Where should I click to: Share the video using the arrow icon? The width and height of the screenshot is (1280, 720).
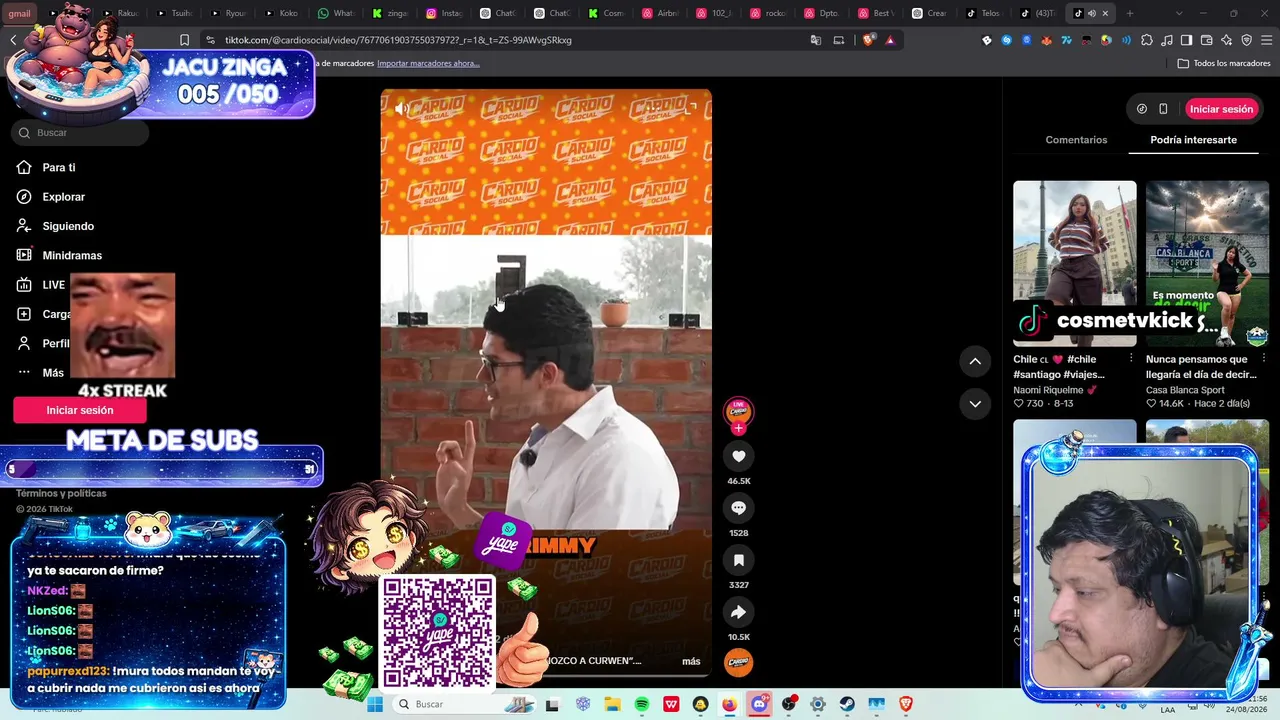[738, 612]
